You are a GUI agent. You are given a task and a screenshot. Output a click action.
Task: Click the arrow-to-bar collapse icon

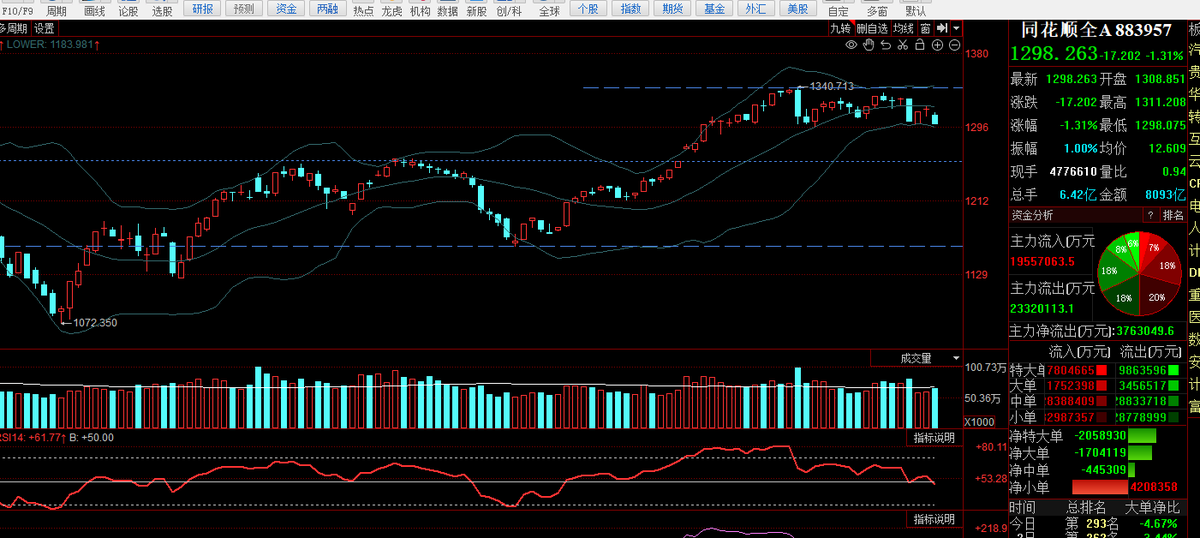[x=944, y=29]
